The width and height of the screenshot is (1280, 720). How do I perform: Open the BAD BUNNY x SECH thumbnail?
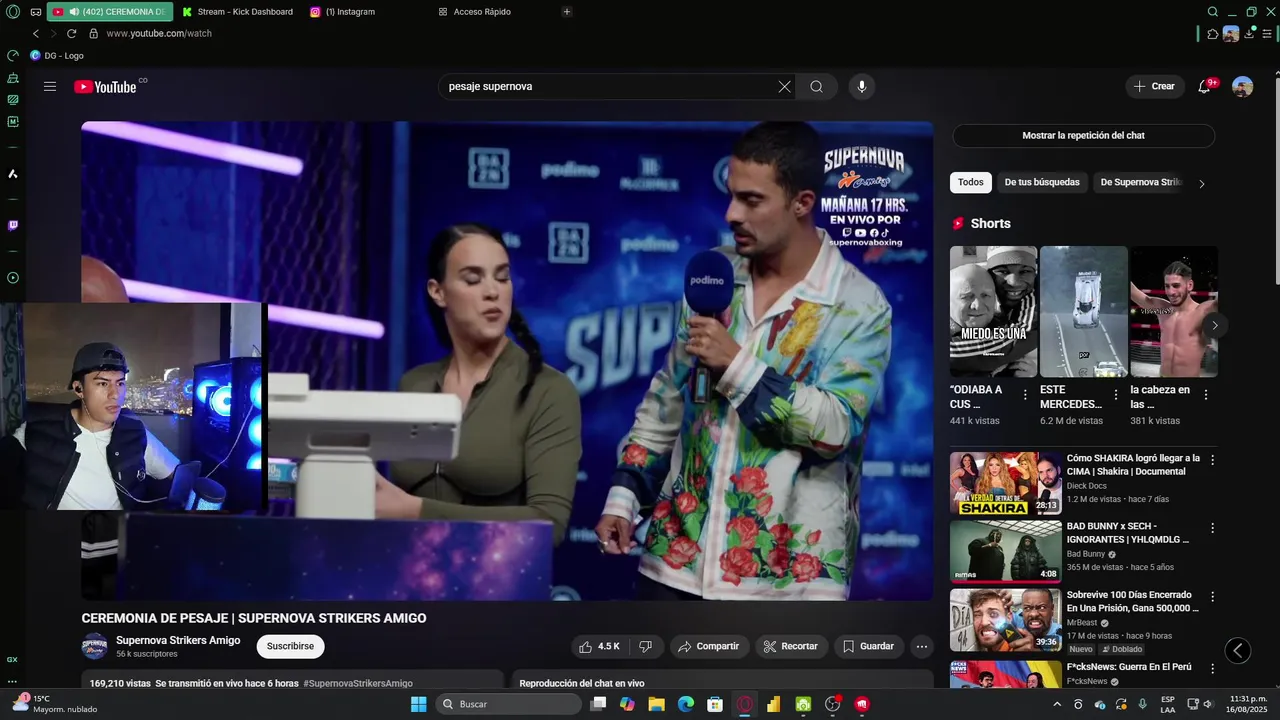[1005, 551]
